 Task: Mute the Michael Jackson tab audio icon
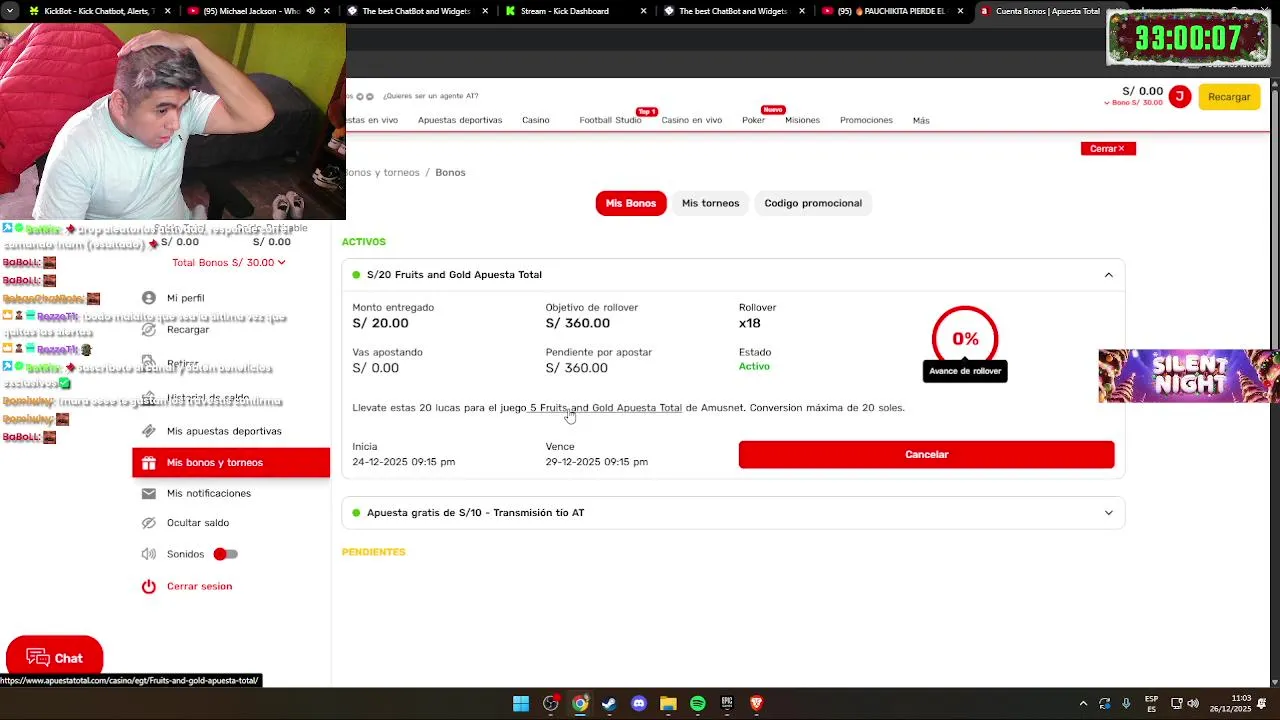310,11
